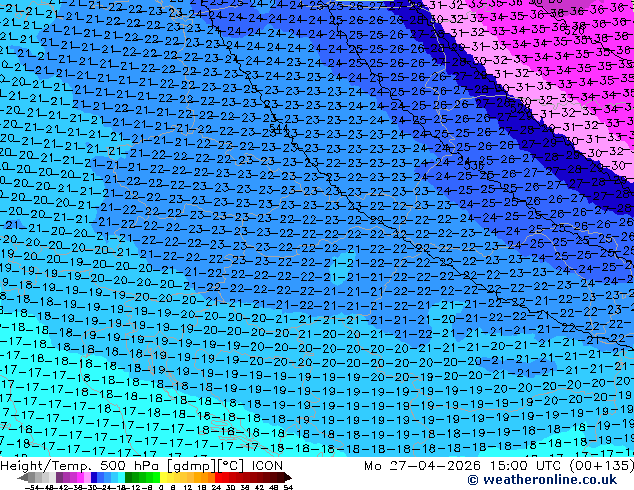Click the 520 height contour label
The height and width of the screenshot is (490, 634).
point(575,31)
